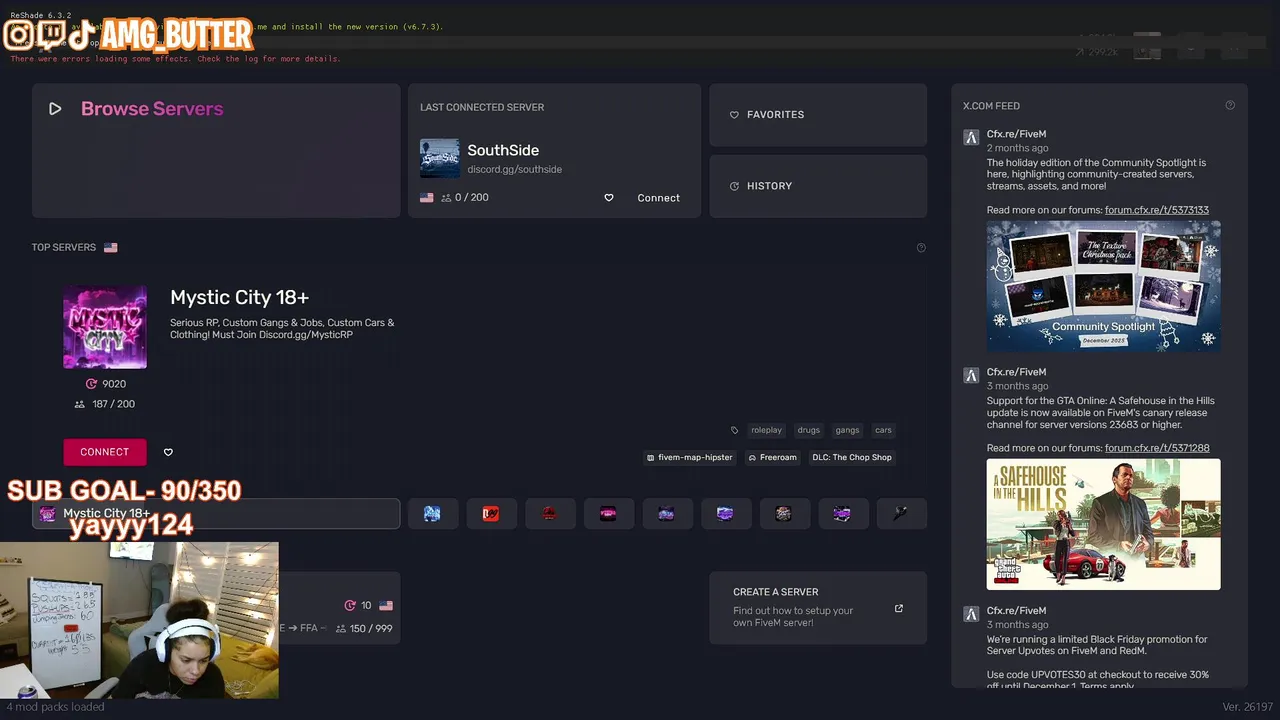The image size is (1280, 720).
Task: Open A Safehouse in the Hills image
Action: [x=1104, y=524]
